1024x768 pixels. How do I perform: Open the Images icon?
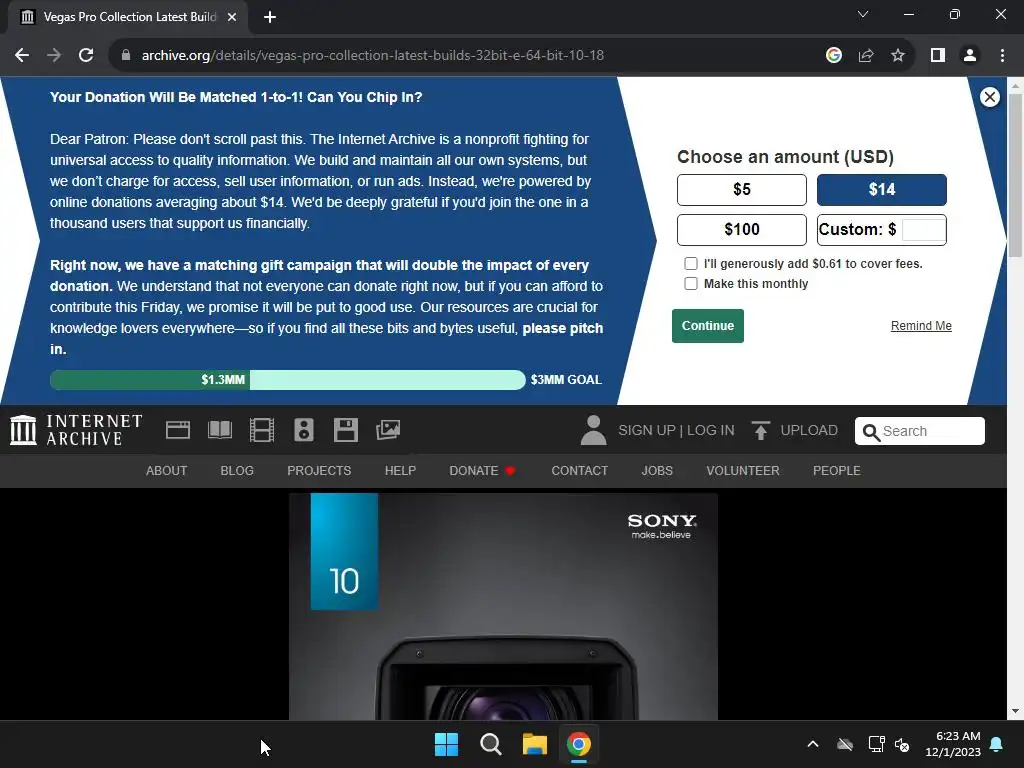[388, 430]
